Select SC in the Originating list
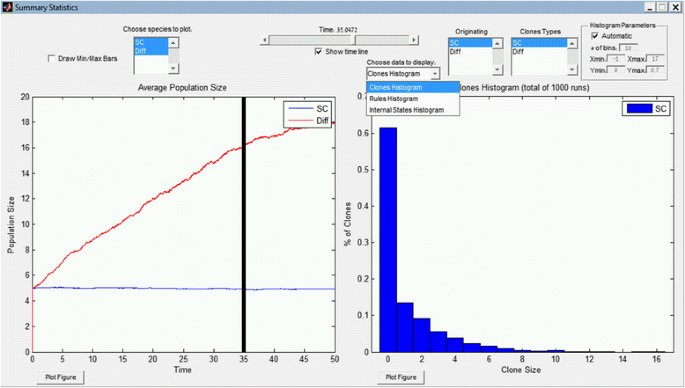 coord(471,43)
